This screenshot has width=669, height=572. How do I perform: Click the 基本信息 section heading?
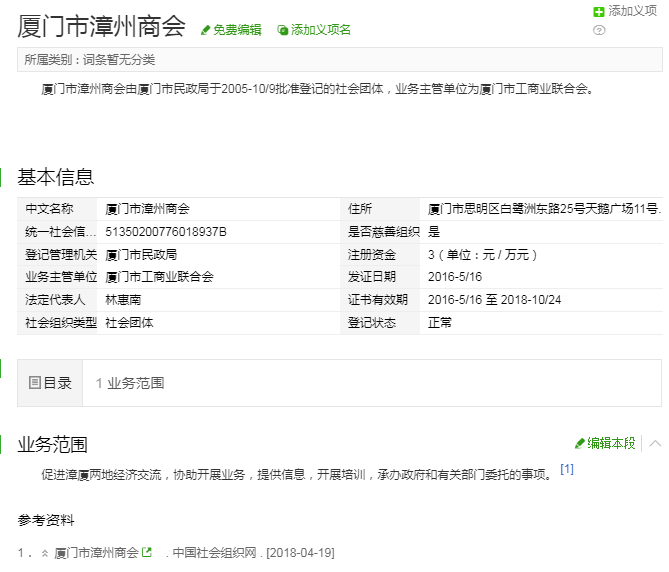[55, 177]
